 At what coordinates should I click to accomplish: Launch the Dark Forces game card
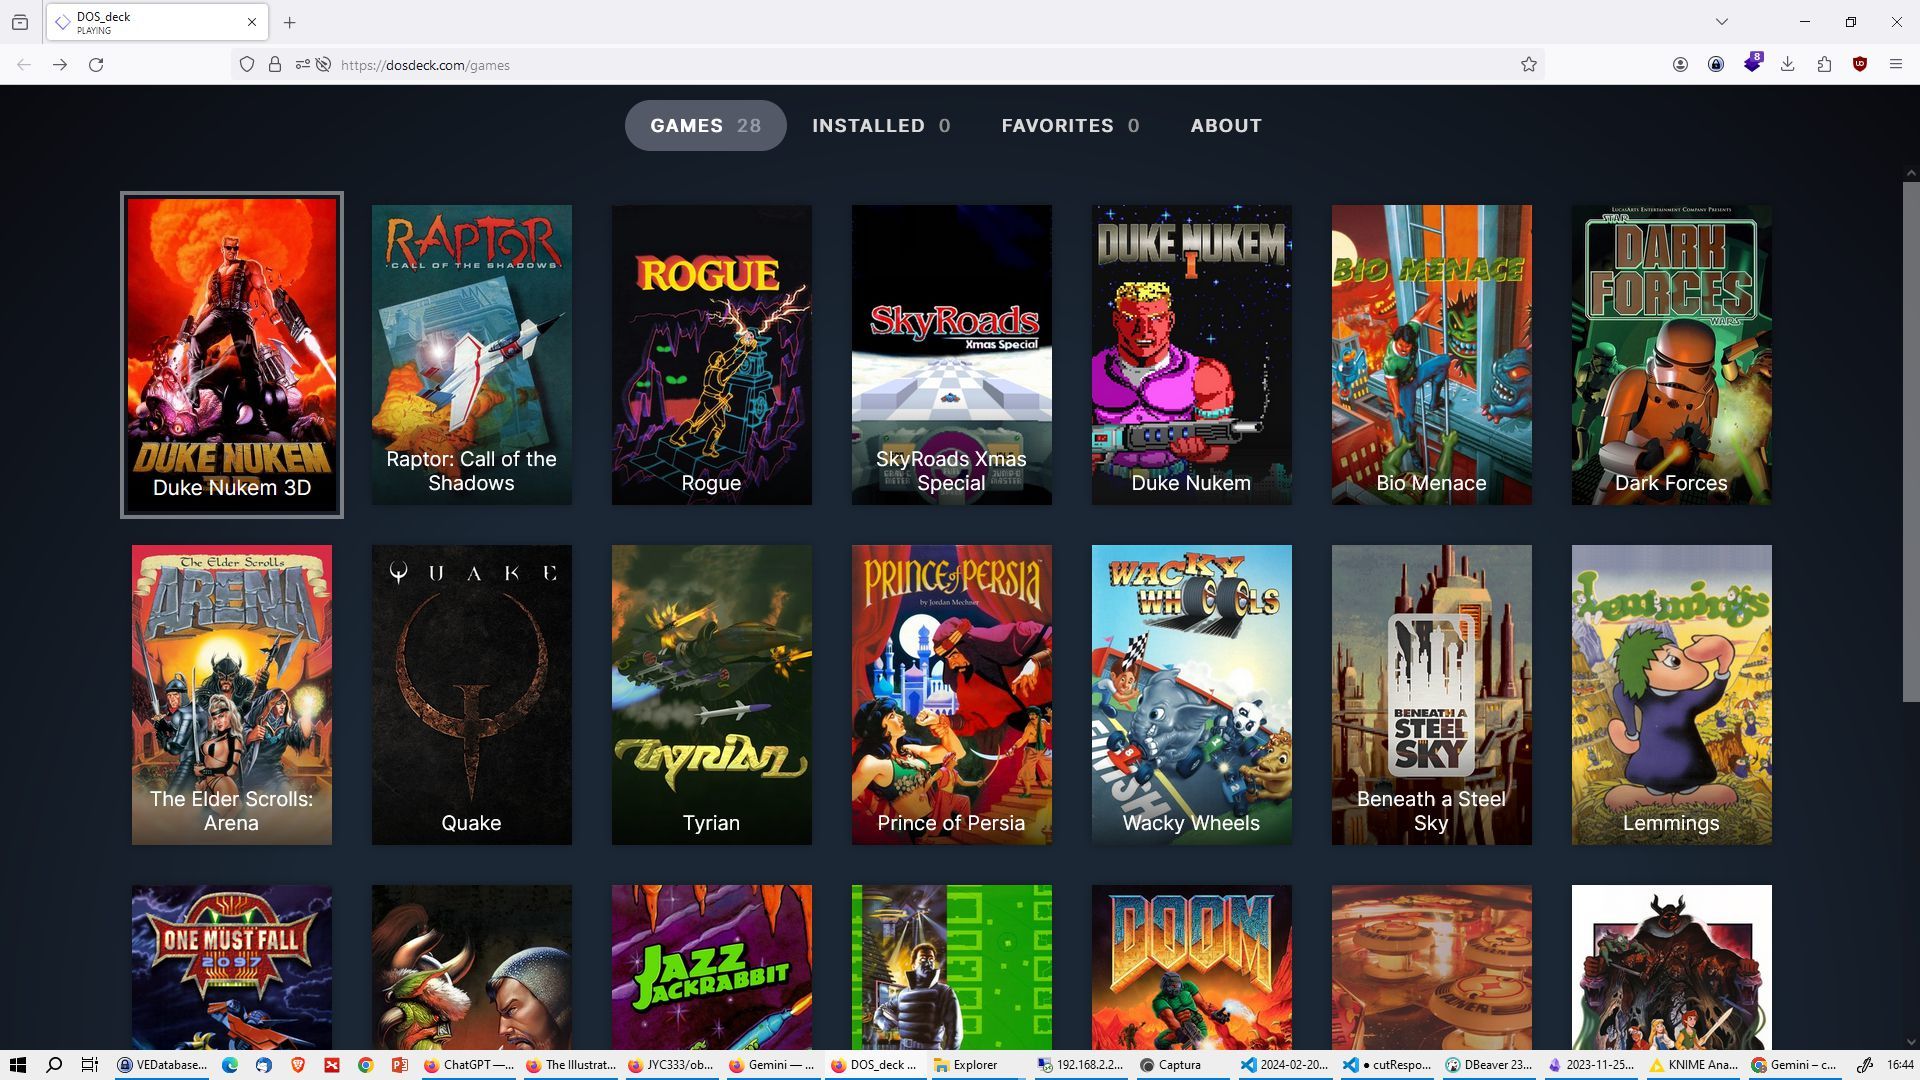click(x=1672, y=355)
